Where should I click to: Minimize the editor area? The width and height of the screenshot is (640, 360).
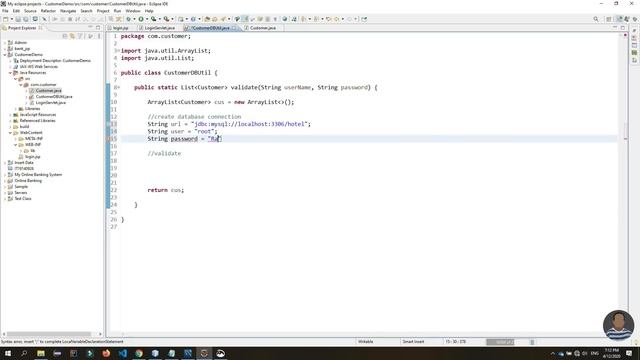click(x=615, y=27)
